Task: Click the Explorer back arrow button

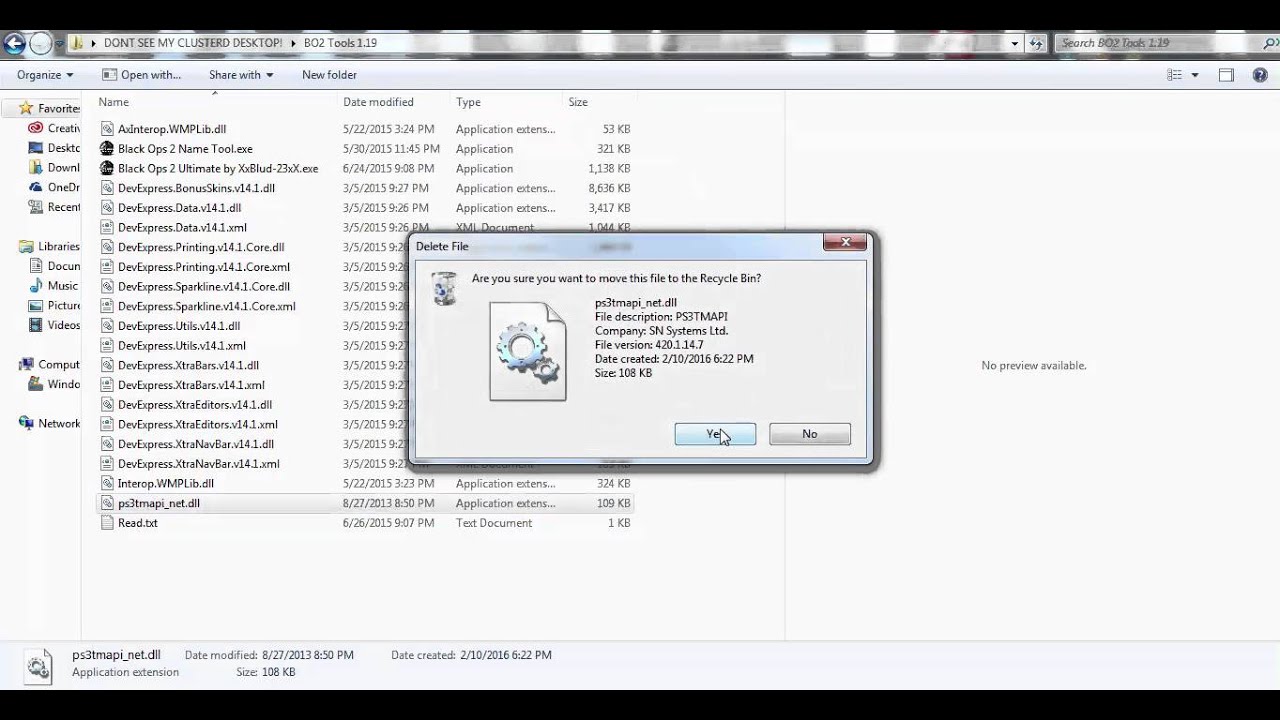Action: pyautogui.click(x=13, y=43)
